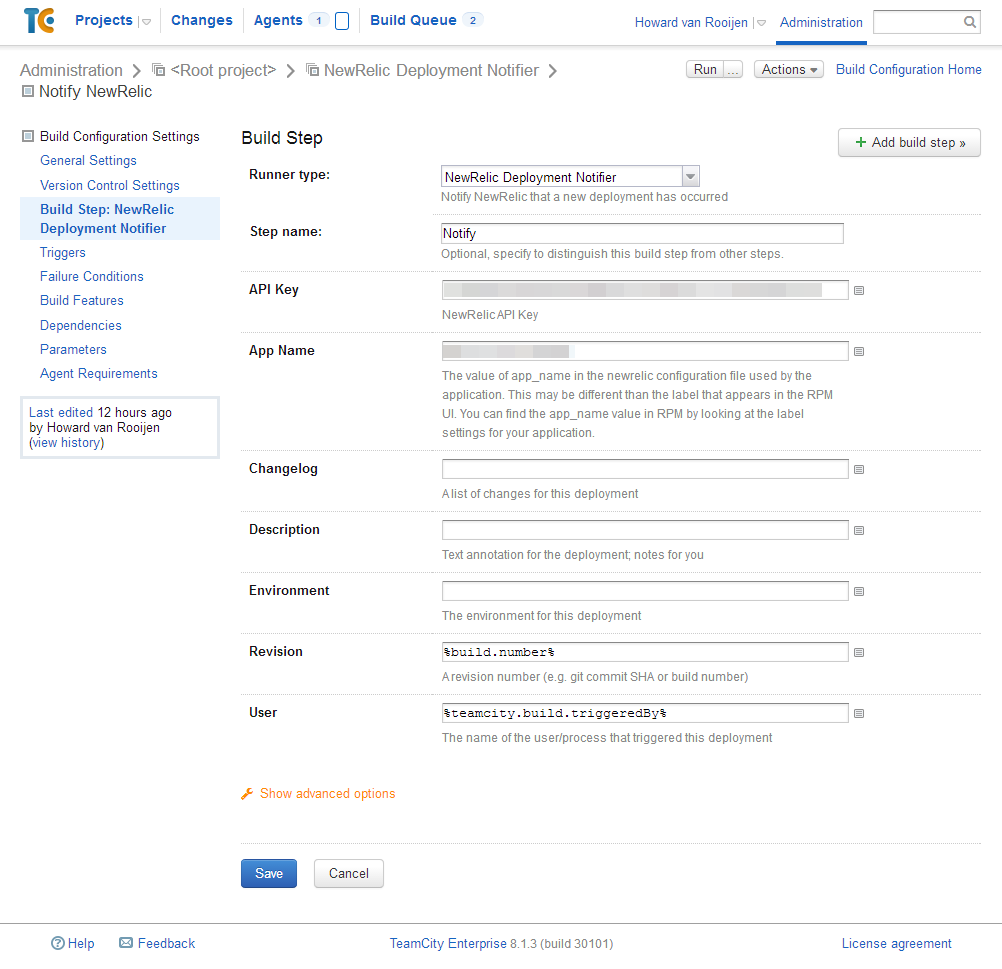Click the Run button

(x=705, y=69)
